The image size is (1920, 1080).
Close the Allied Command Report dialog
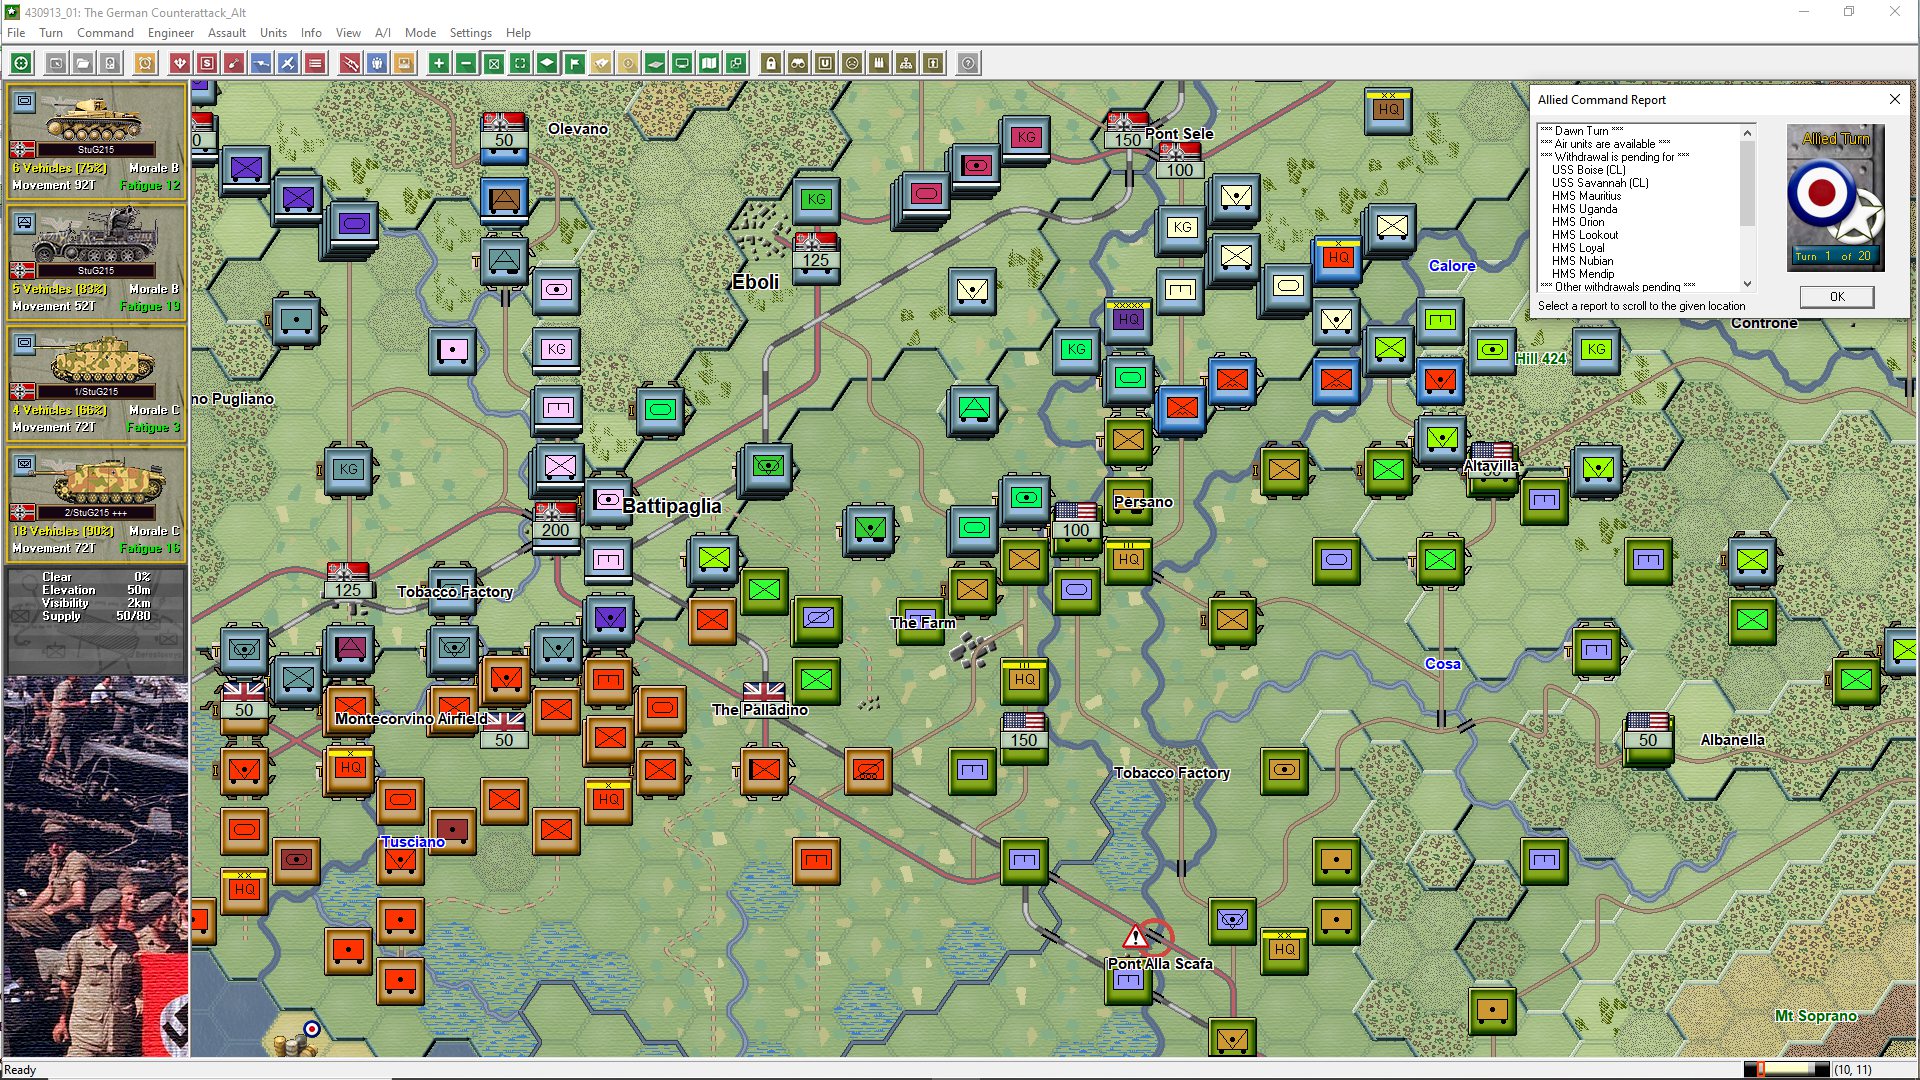(x=1894, y=99)
